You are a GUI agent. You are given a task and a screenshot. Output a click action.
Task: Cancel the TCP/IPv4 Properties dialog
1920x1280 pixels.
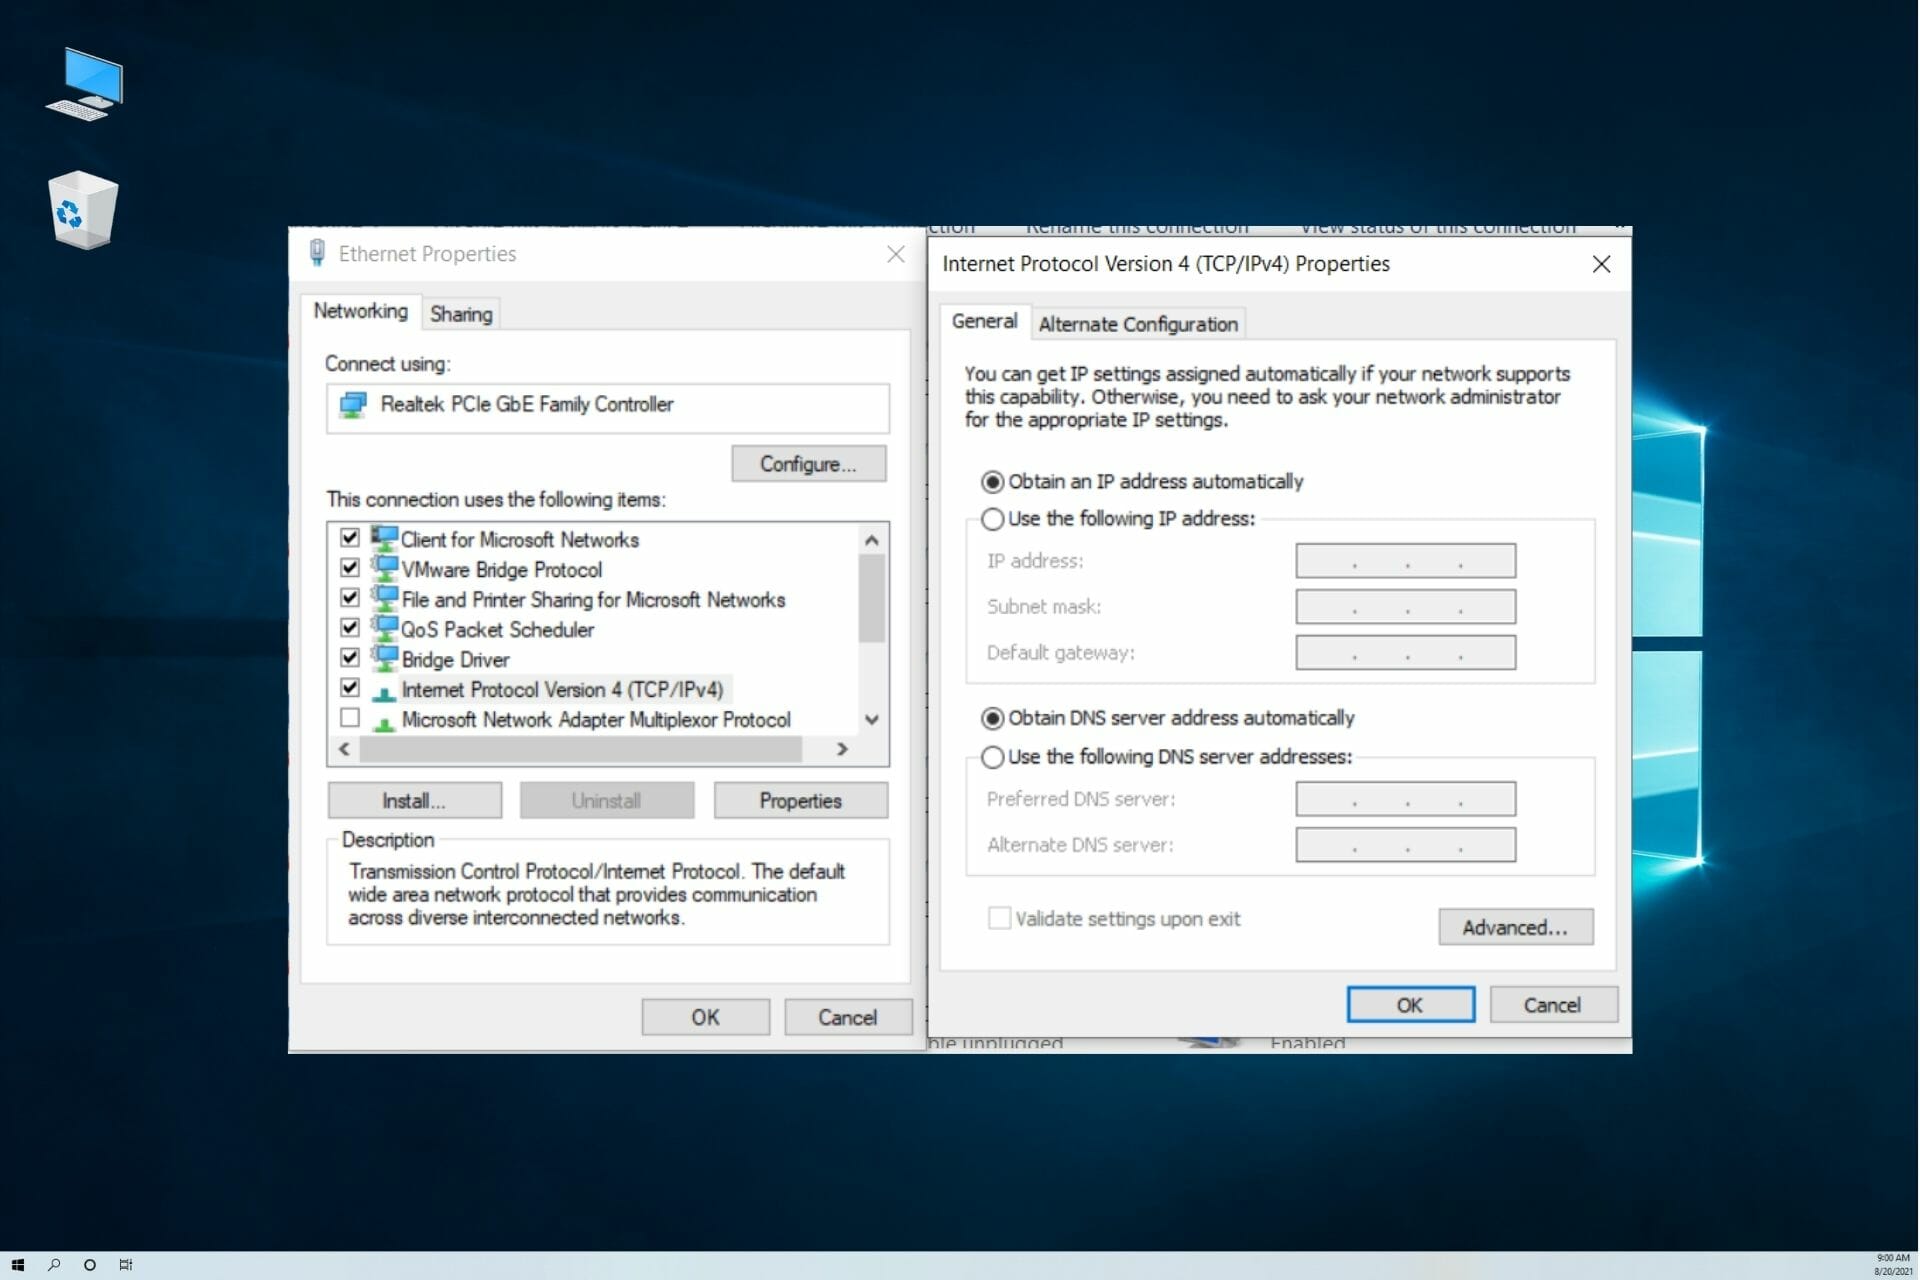[1553, 1005]
